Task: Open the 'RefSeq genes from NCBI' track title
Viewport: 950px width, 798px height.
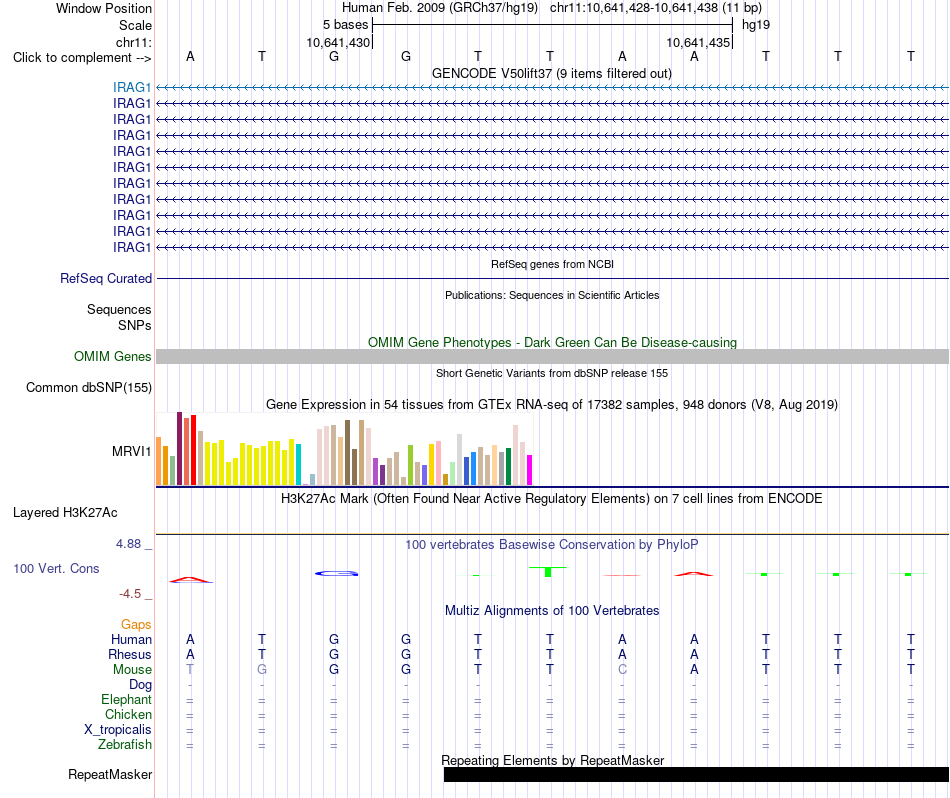Action: [x=552, y=264]
